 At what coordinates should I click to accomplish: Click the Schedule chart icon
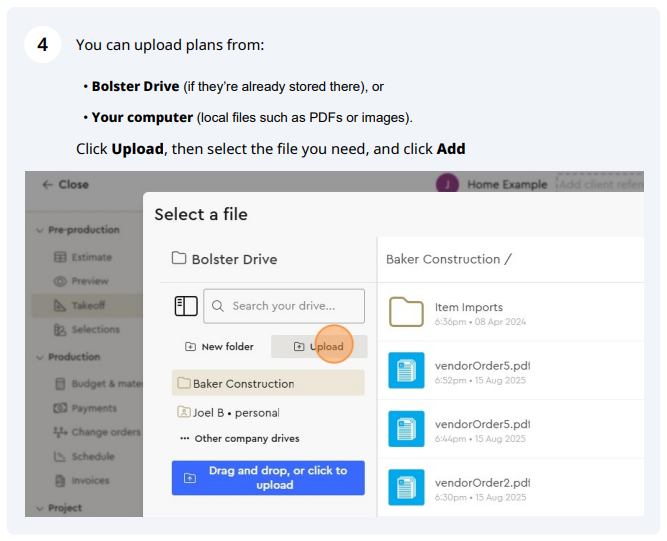[60, 456]
